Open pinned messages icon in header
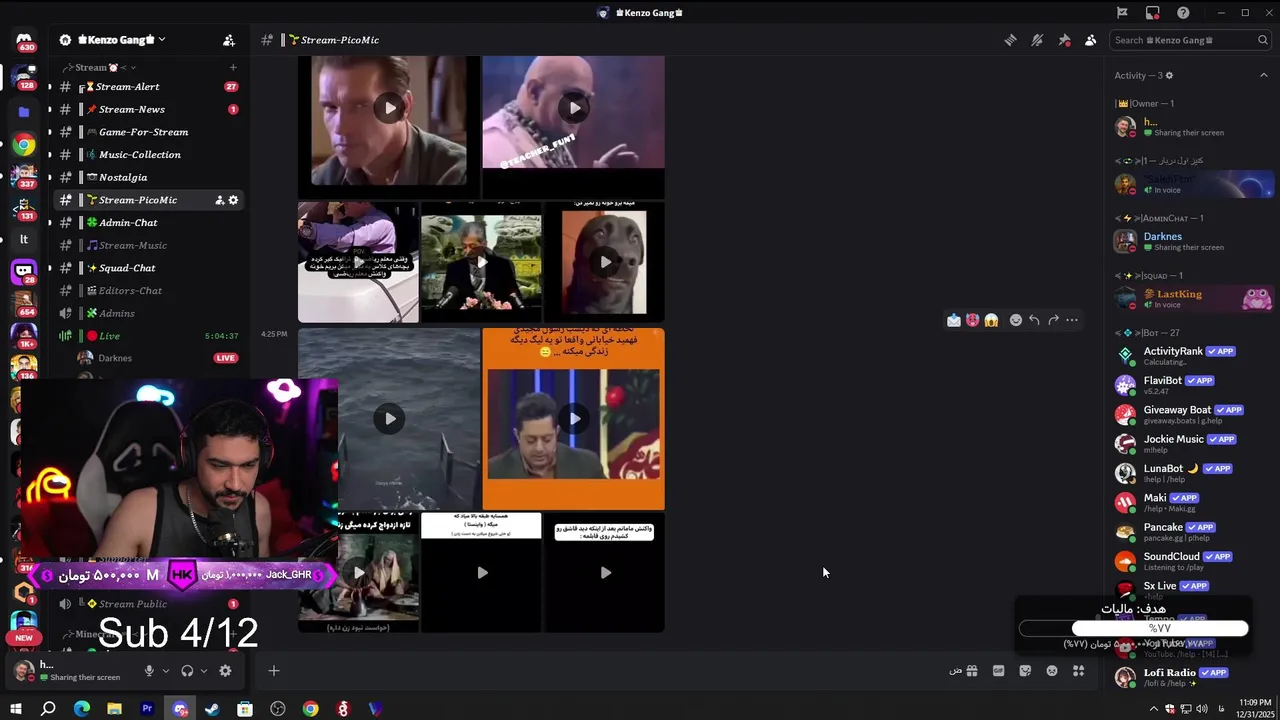Screen dimensions: 1280x720 [1064, 40]
